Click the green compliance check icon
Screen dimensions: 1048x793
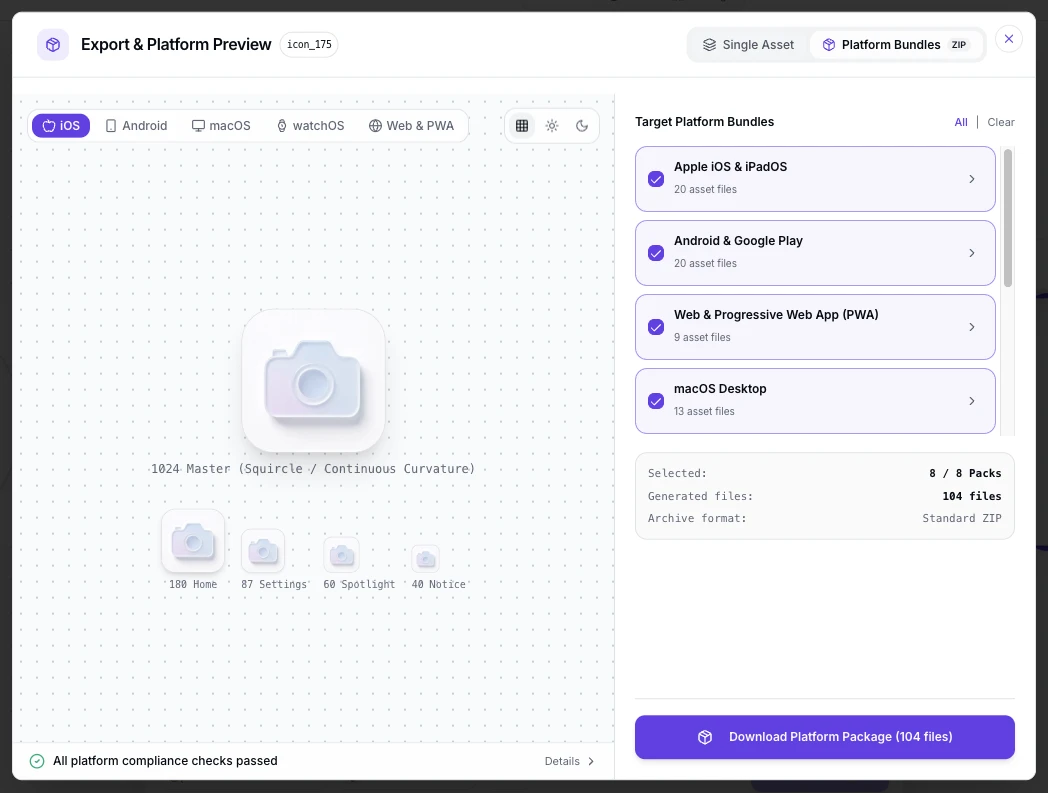pos(37,761)
